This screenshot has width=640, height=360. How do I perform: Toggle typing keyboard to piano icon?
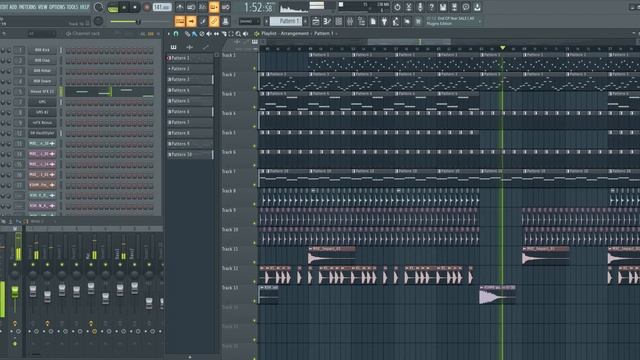point(180,21)
